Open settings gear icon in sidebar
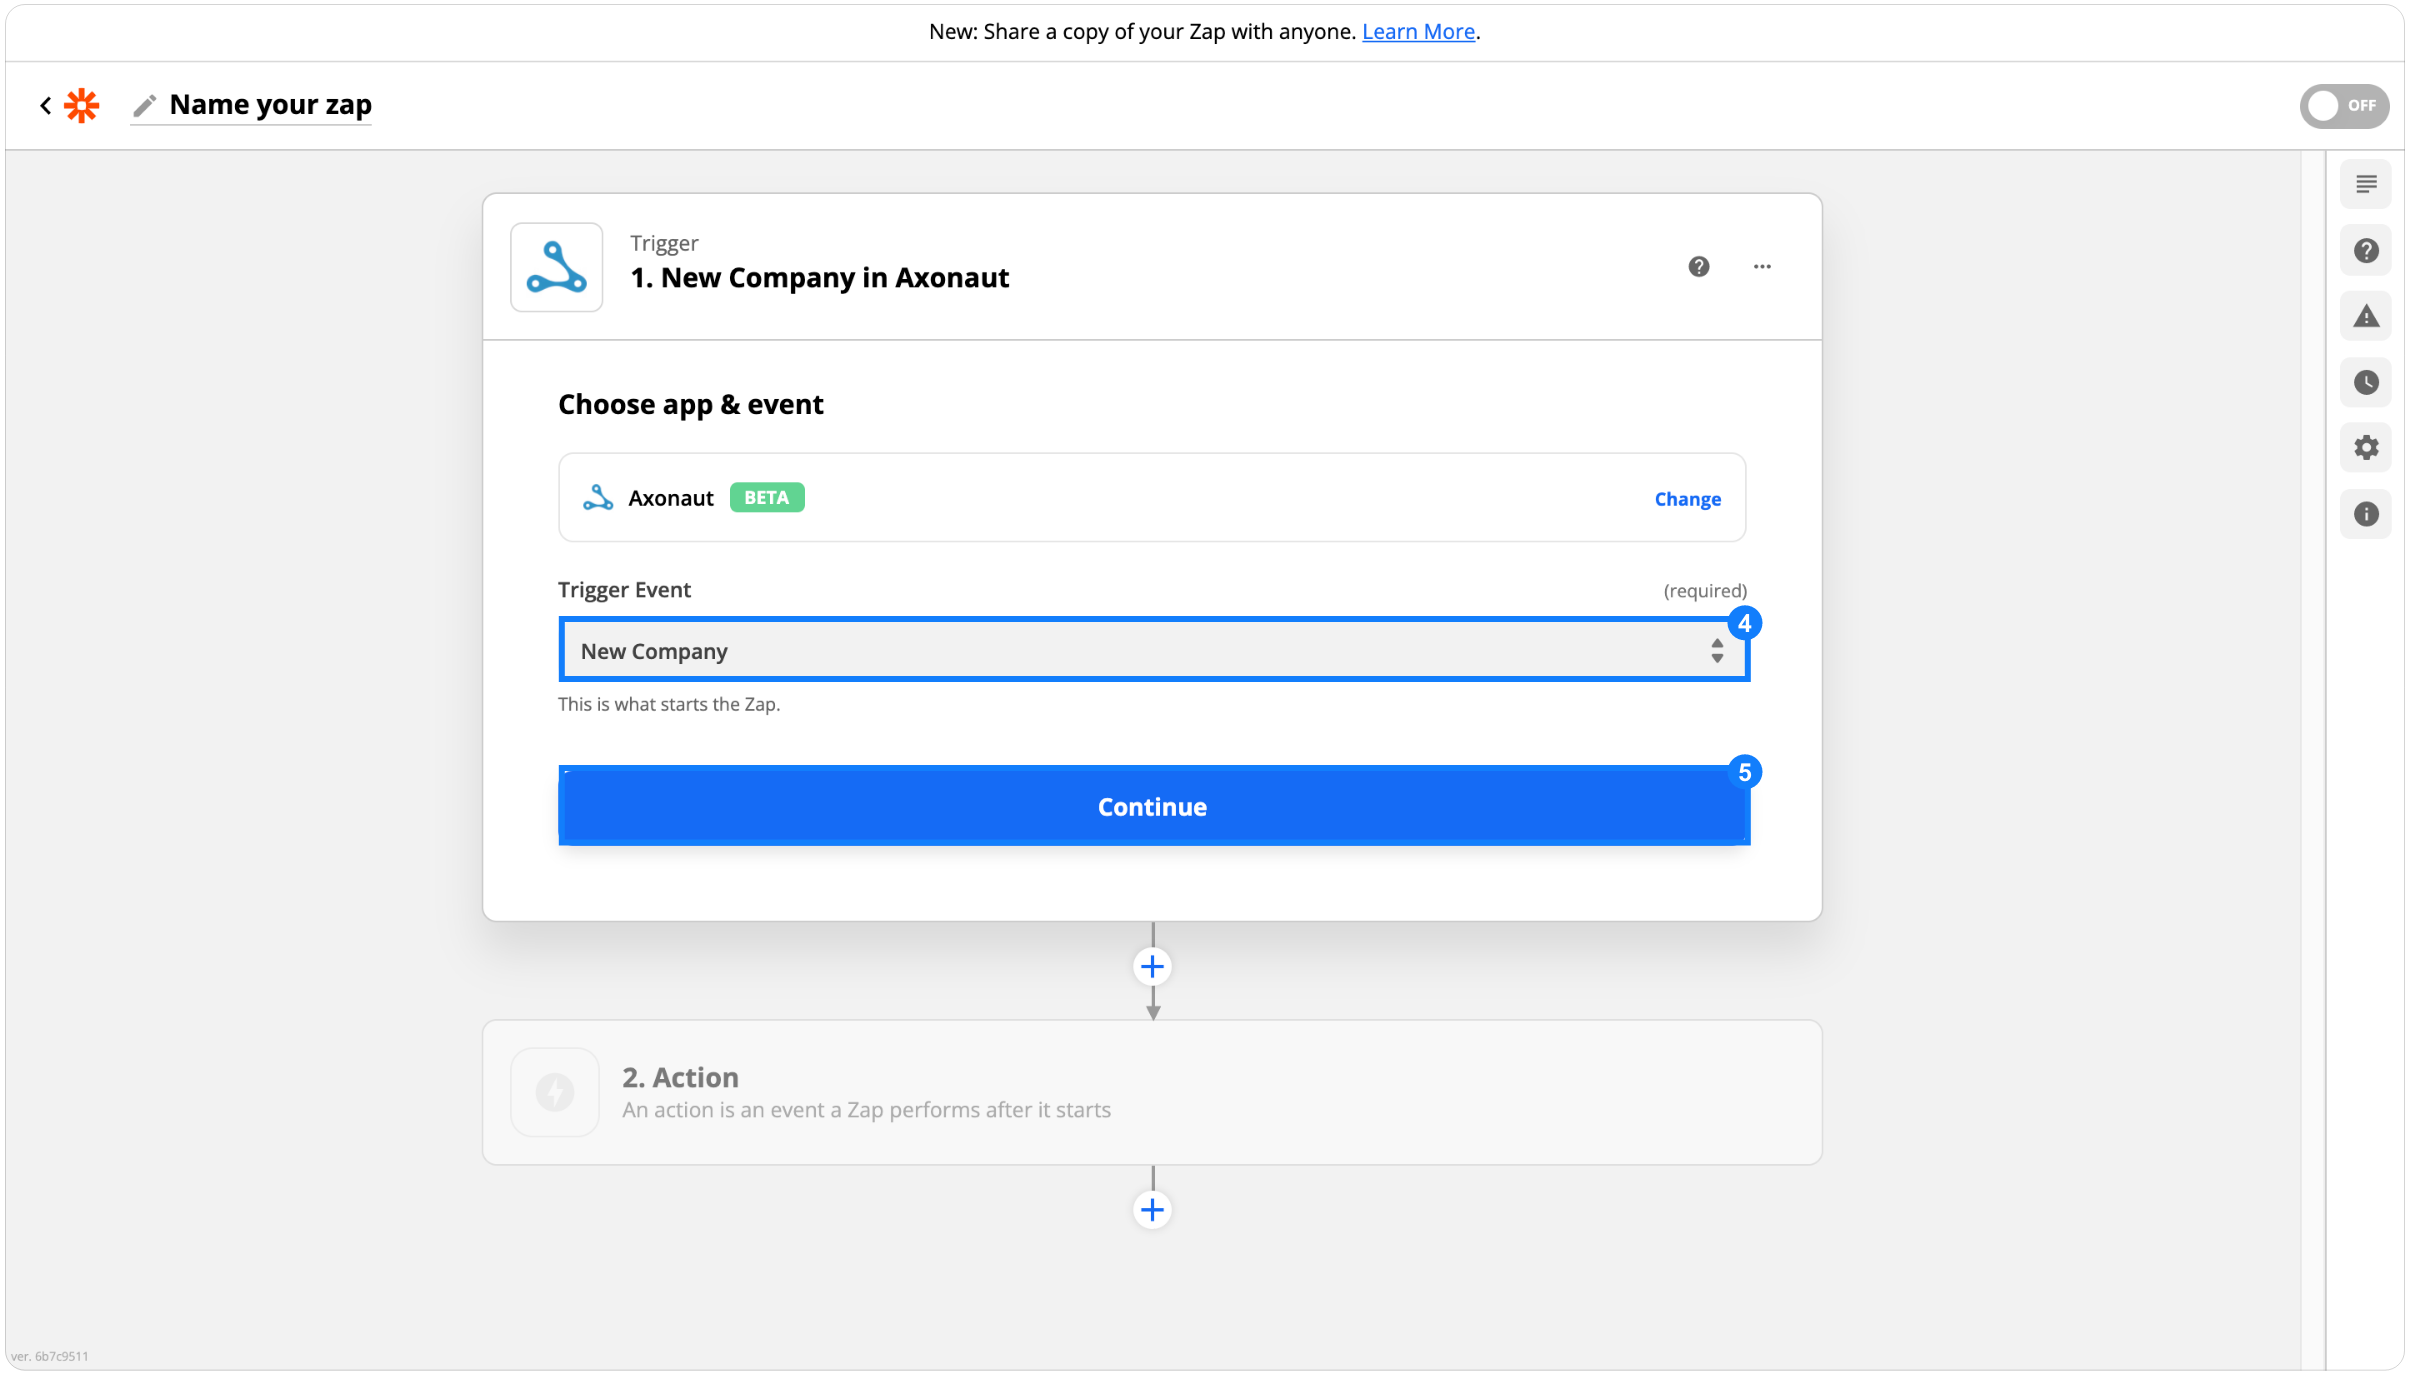The height and width of the screenshot is (1374, 2409). coord(2365,447)
